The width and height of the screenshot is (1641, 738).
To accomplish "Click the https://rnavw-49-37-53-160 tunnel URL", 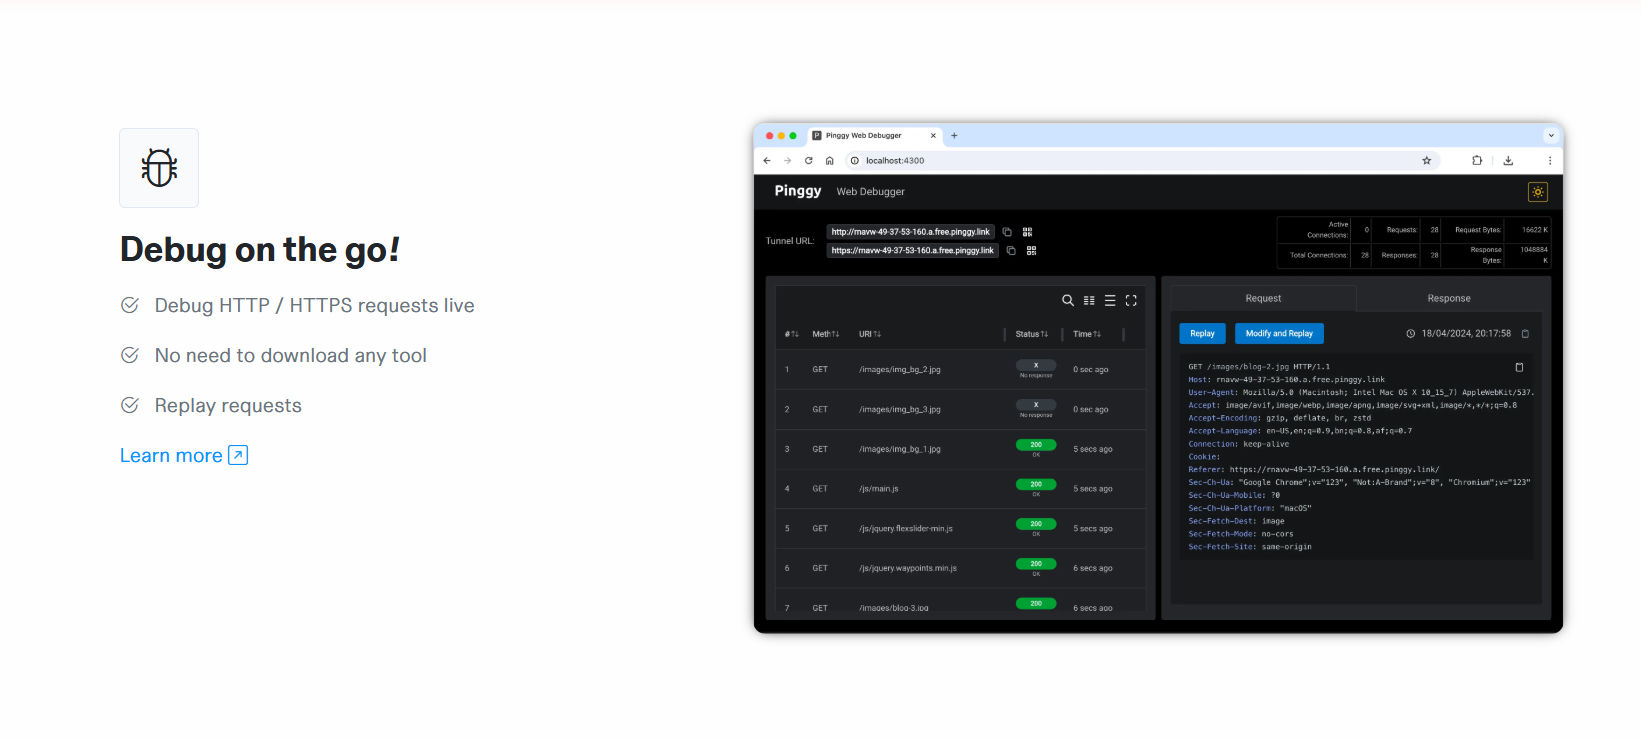I will pos(912,251).
